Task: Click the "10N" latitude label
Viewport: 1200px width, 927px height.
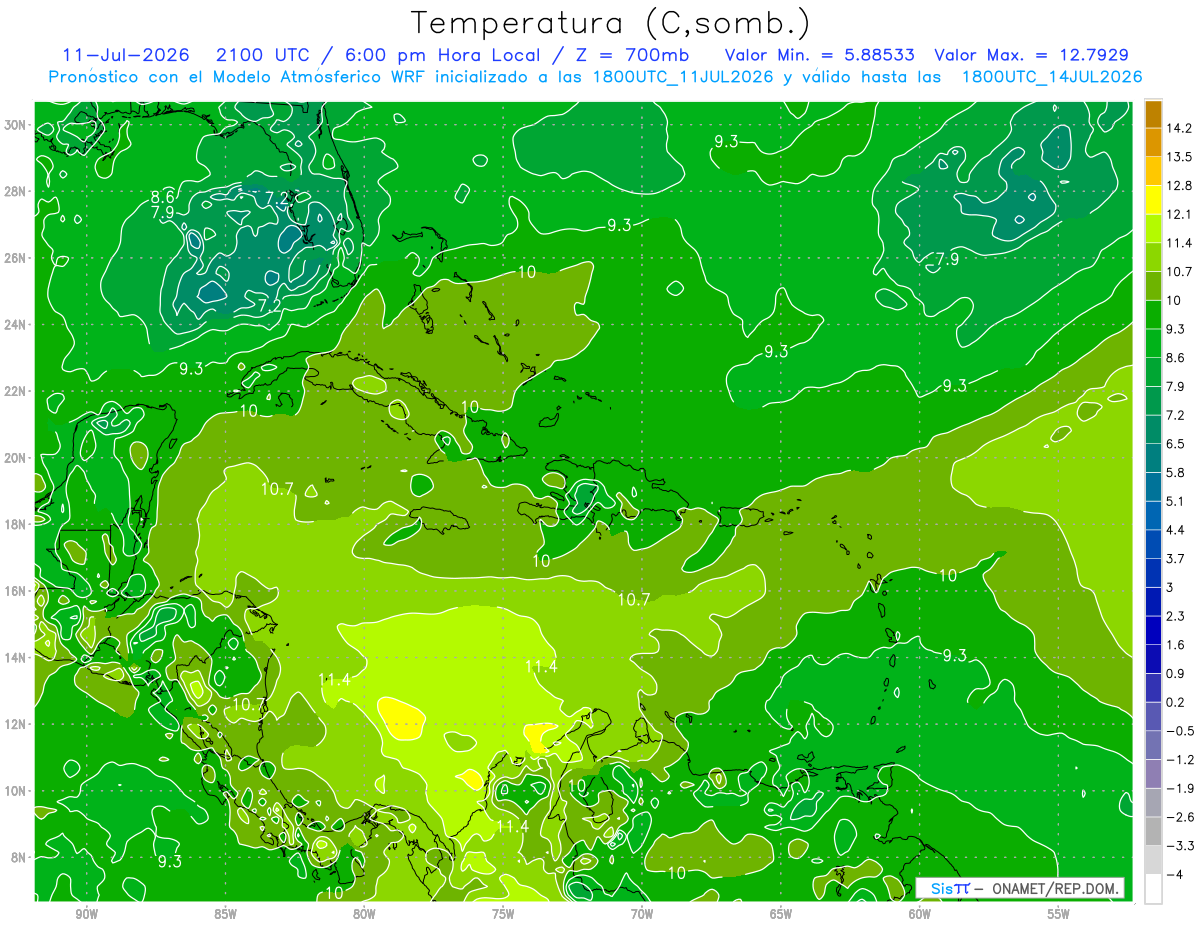Action: (x=15, y=791)
